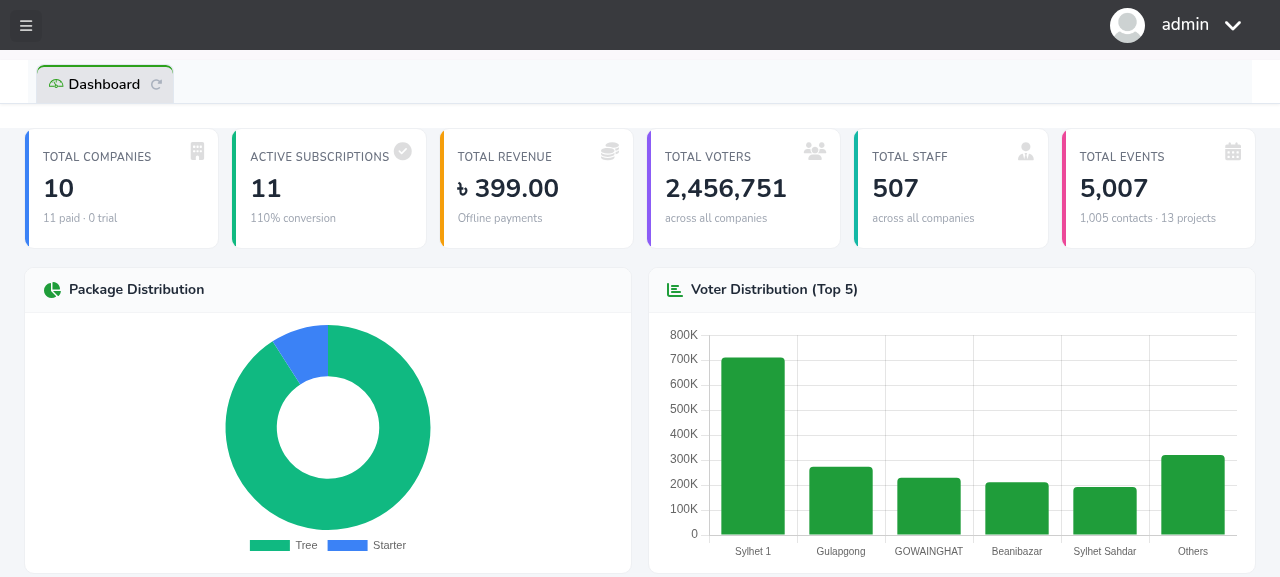
Task: Click the Sylhet 1 bar
Action: pyautogui.click(x=753, y=446)
